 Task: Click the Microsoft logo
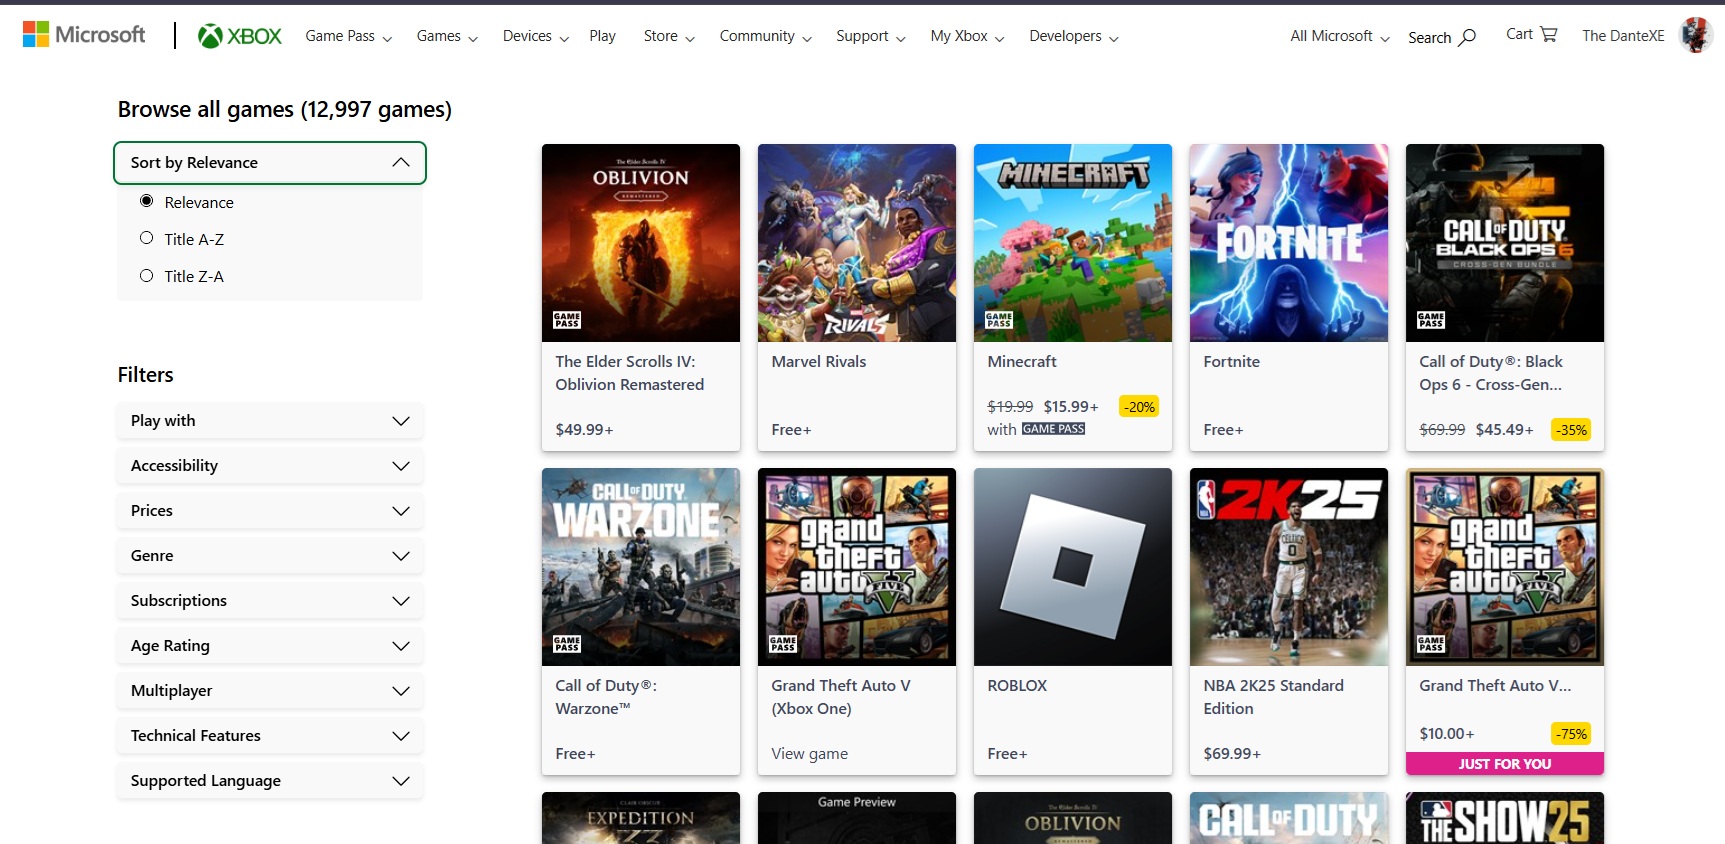pyautogui.click(x=84, y=35)
